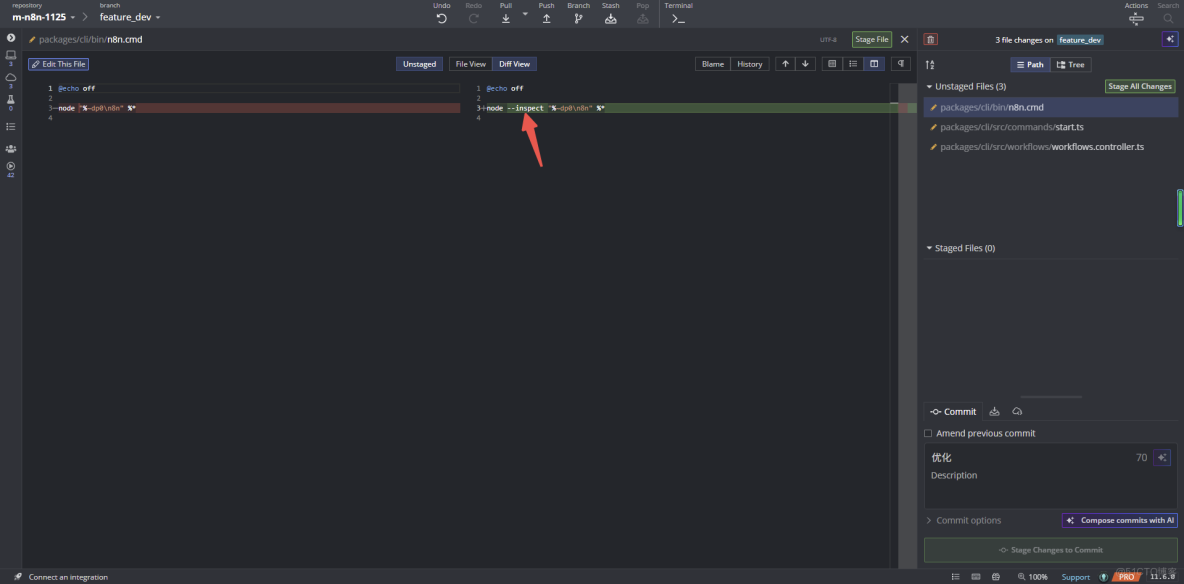Open the Terminal from toolbar

(x=678, y=19)
